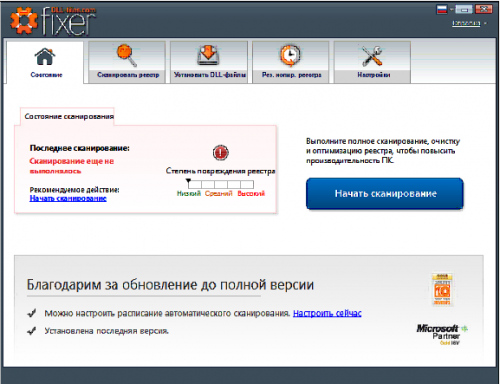Click the Выполните полное сканирование description text

point(383,151)
